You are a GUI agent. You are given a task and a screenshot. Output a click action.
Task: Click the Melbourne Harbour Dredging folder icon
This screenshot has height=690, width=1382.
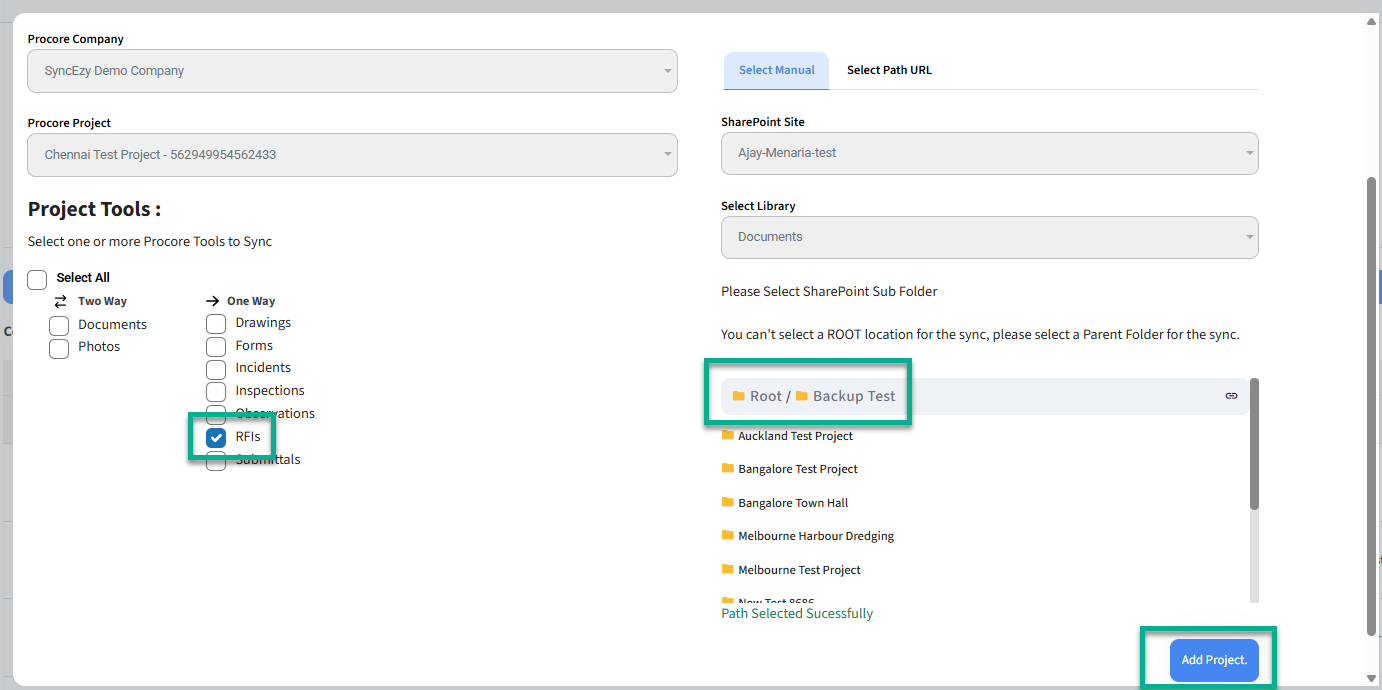pyautogui.click(x=728, y=535)
